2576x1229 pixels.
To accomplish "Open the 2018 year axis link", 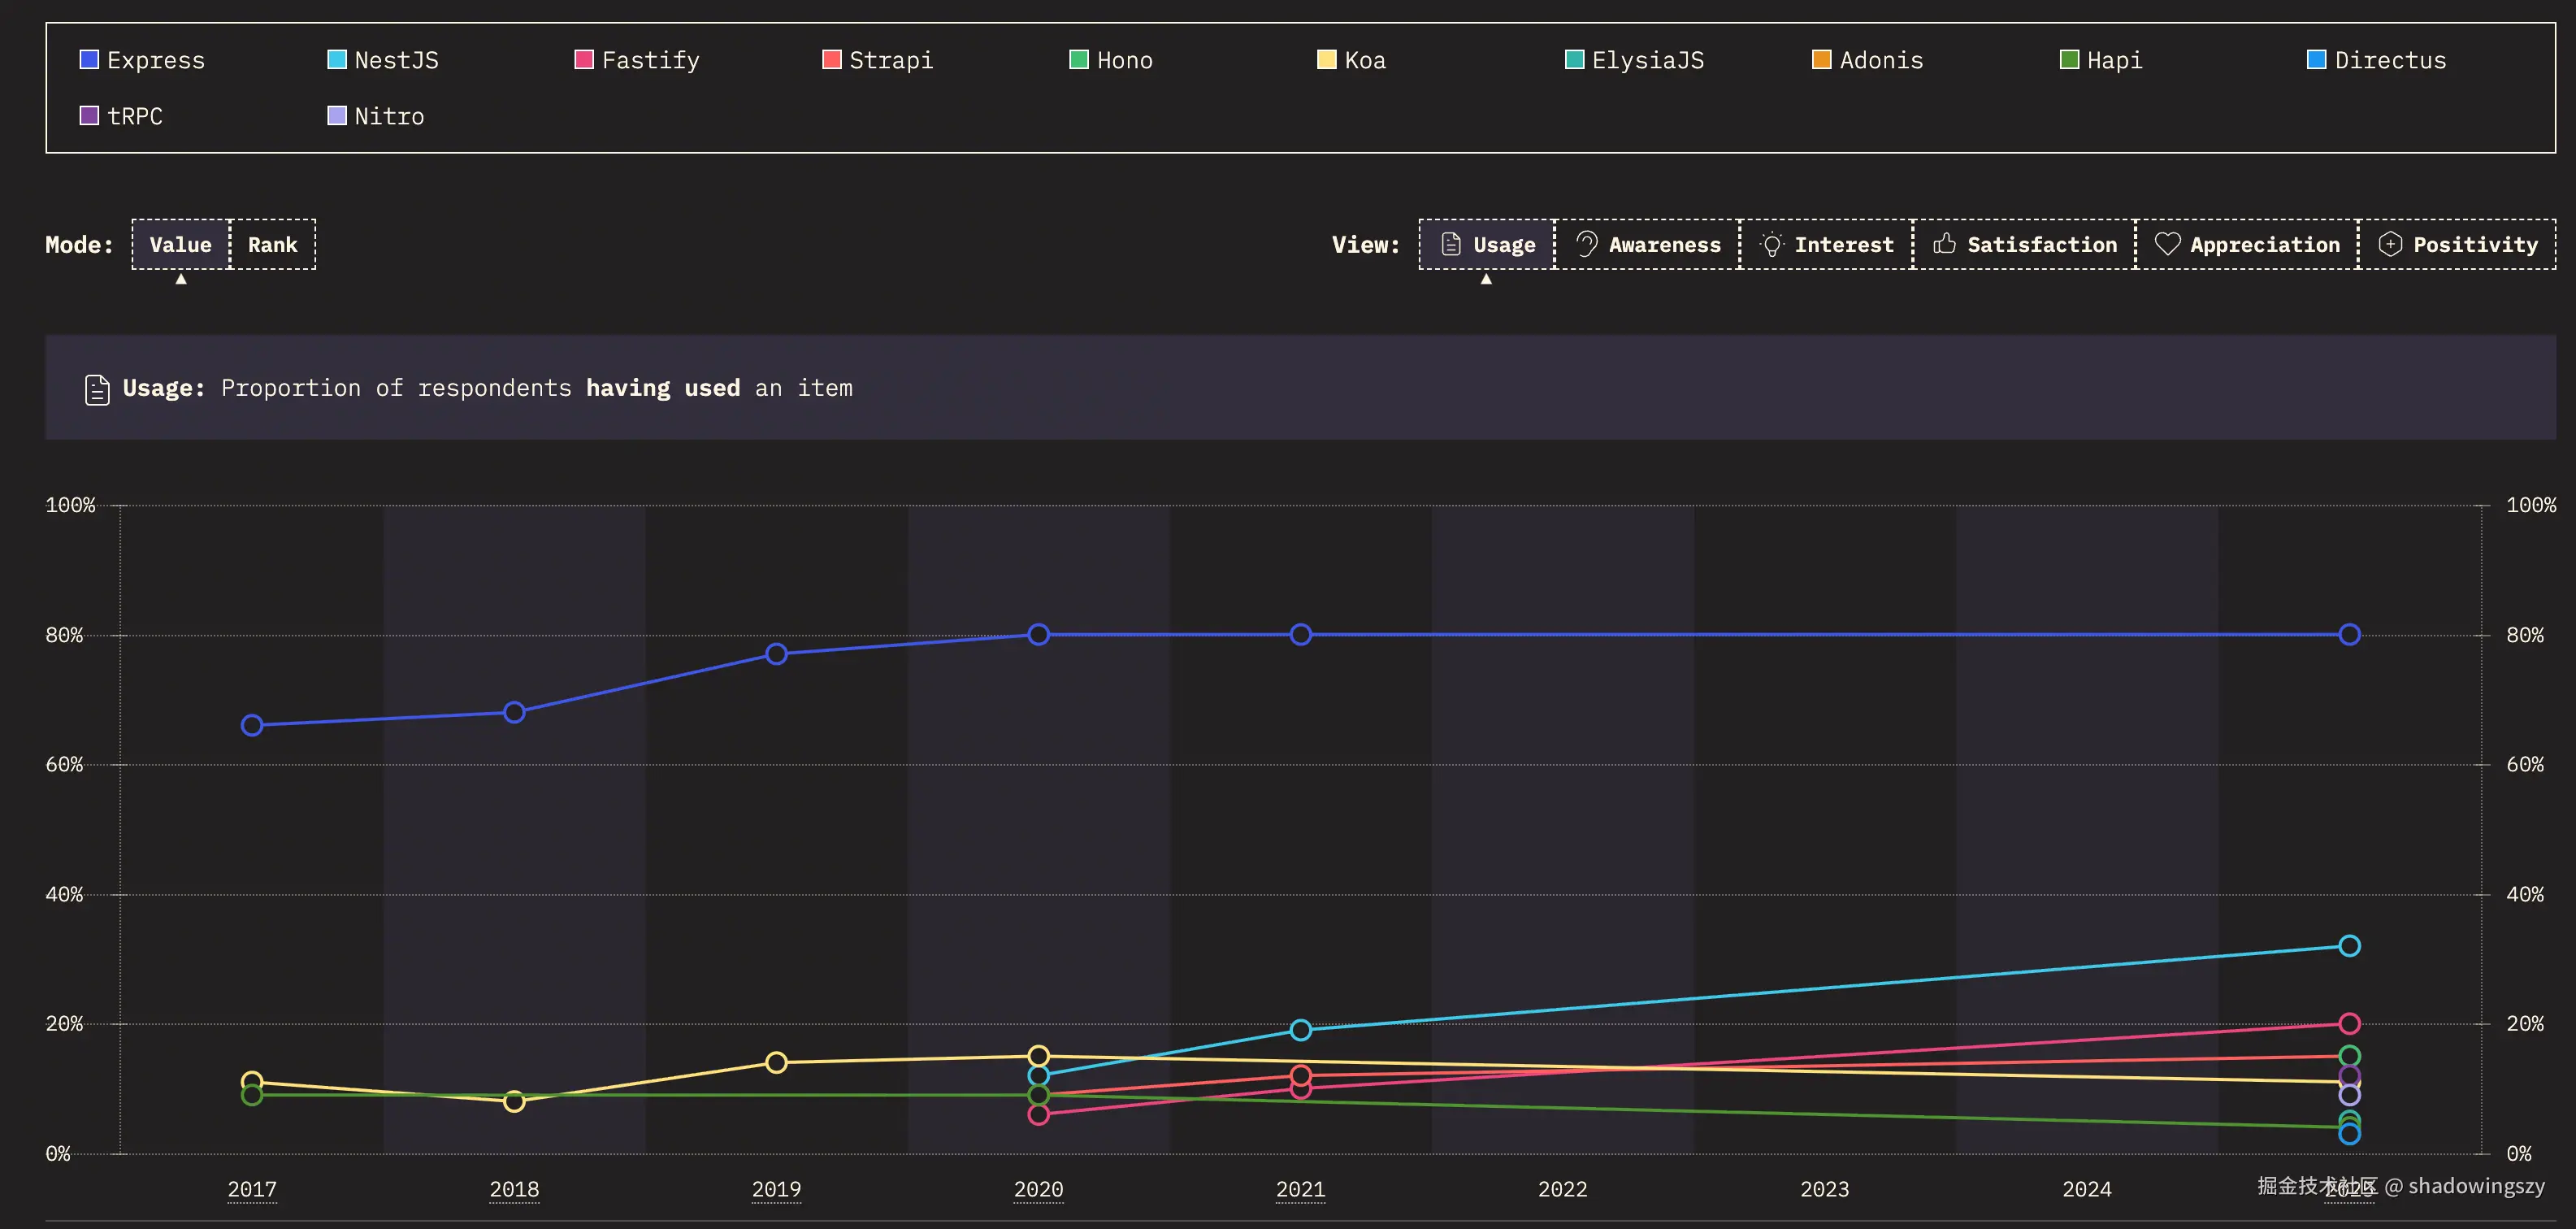I will [514, 1189].
